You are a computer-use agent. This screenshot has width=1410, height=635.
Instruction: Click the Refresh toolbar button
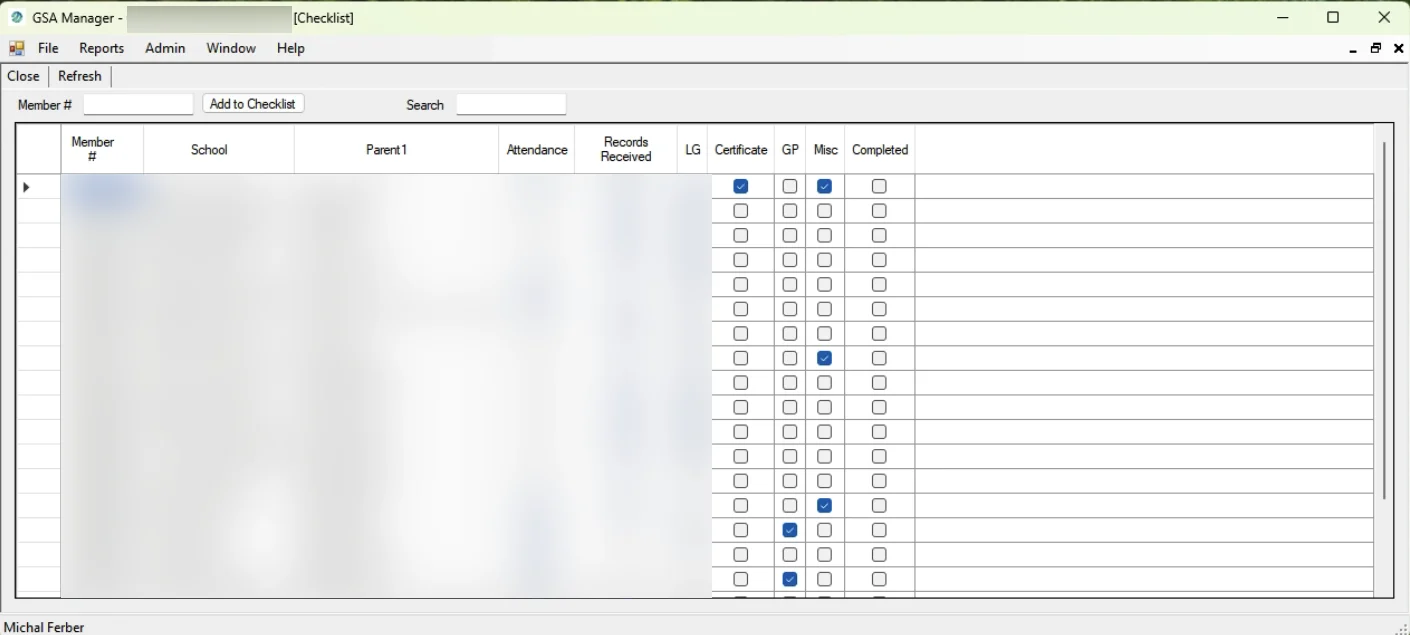click(x=79, y=76)
